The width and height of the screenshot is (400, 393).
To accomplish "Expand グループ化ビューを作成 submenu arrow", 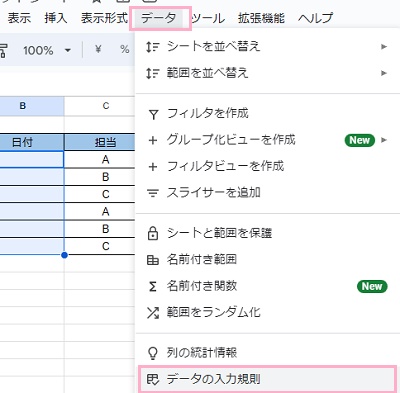I will coord(384,140).
